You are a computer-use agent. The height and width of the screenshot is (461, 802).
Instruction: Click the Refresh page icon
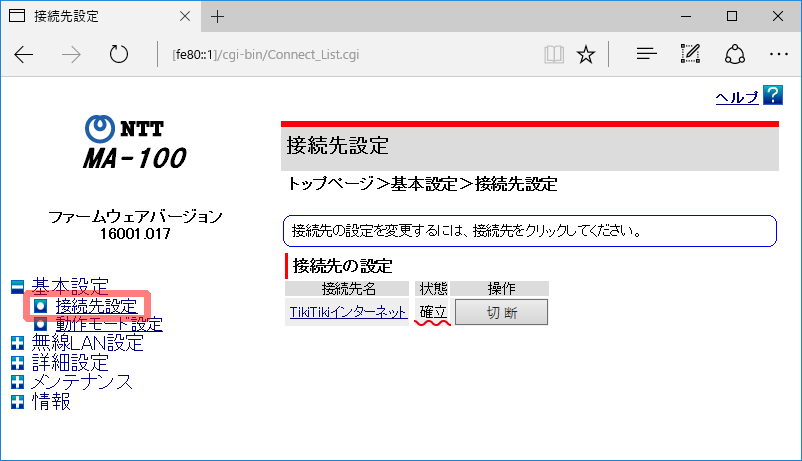(119, 54)
